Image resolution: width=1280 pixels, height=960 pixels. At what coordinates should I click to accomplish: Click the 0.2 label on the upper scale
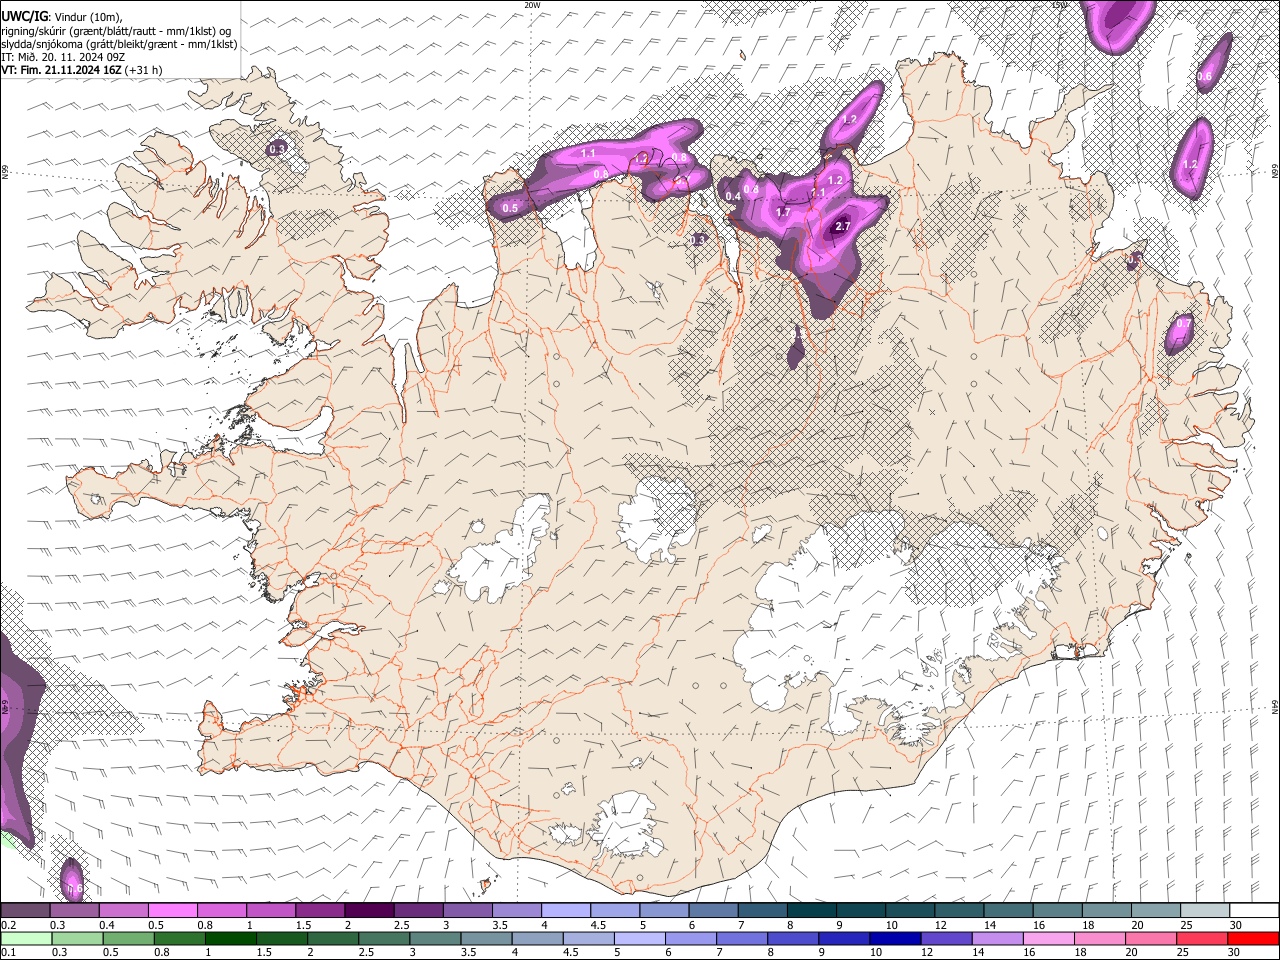[x=8, y=925]
